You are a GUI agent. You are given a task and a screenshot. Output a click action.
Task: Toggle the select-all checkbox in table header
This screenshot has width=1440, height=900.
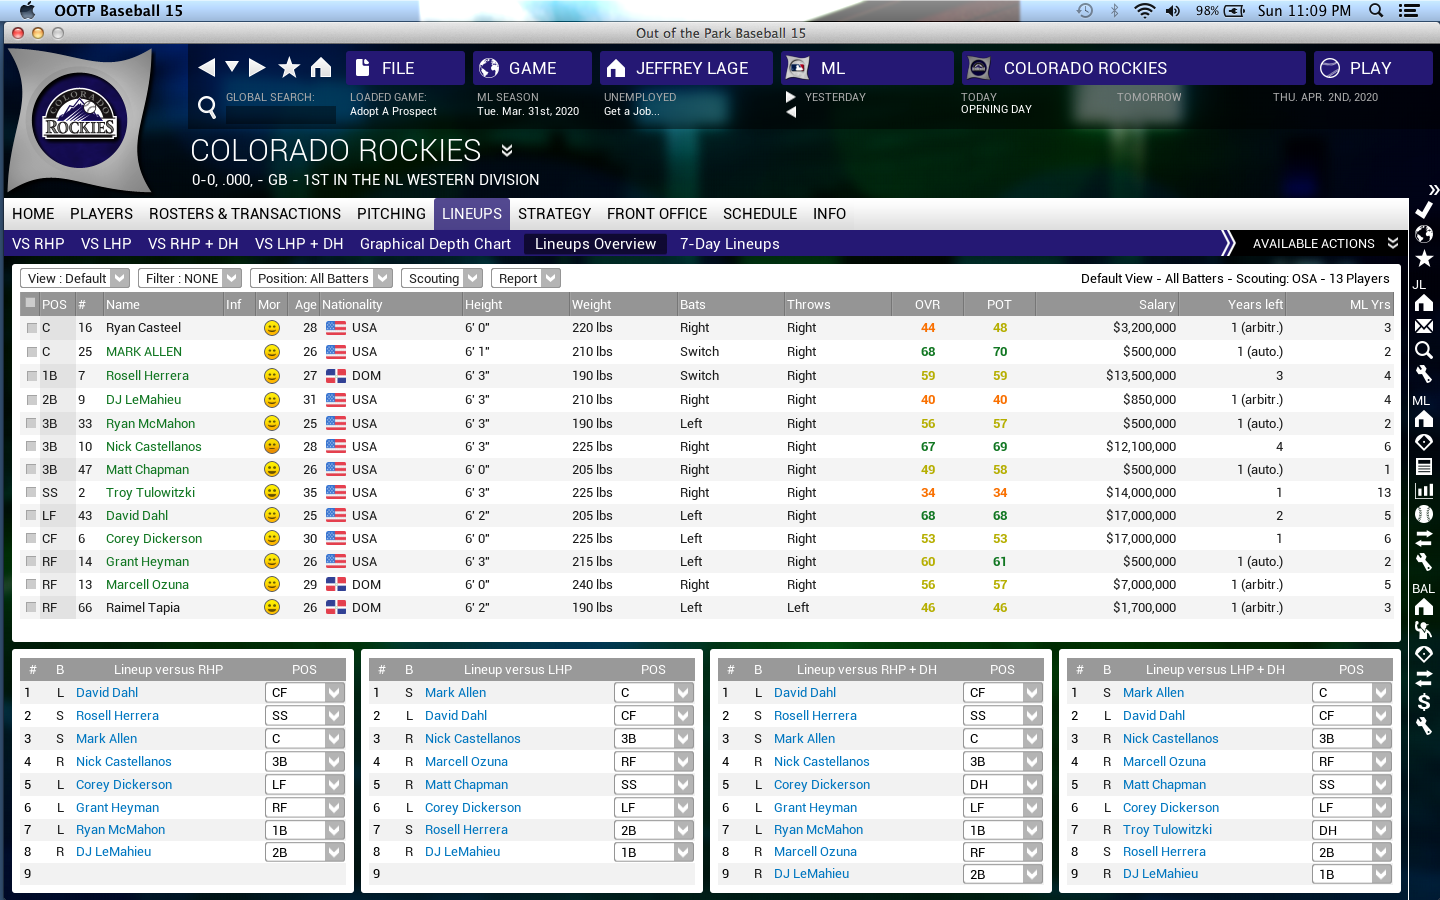pyautogui.click(x=31, y=303)
